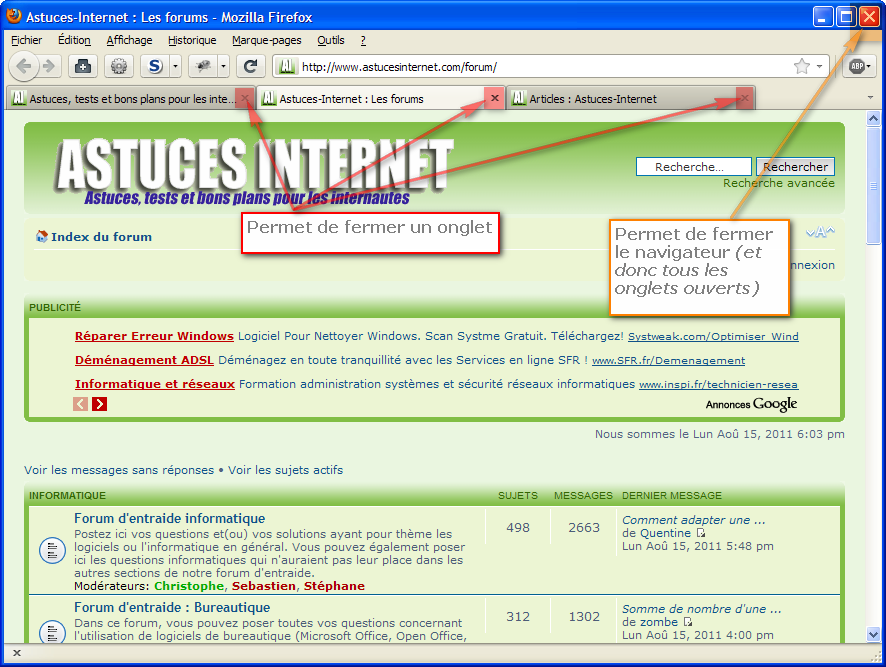Go back with the back arrow button

[23, 67]
